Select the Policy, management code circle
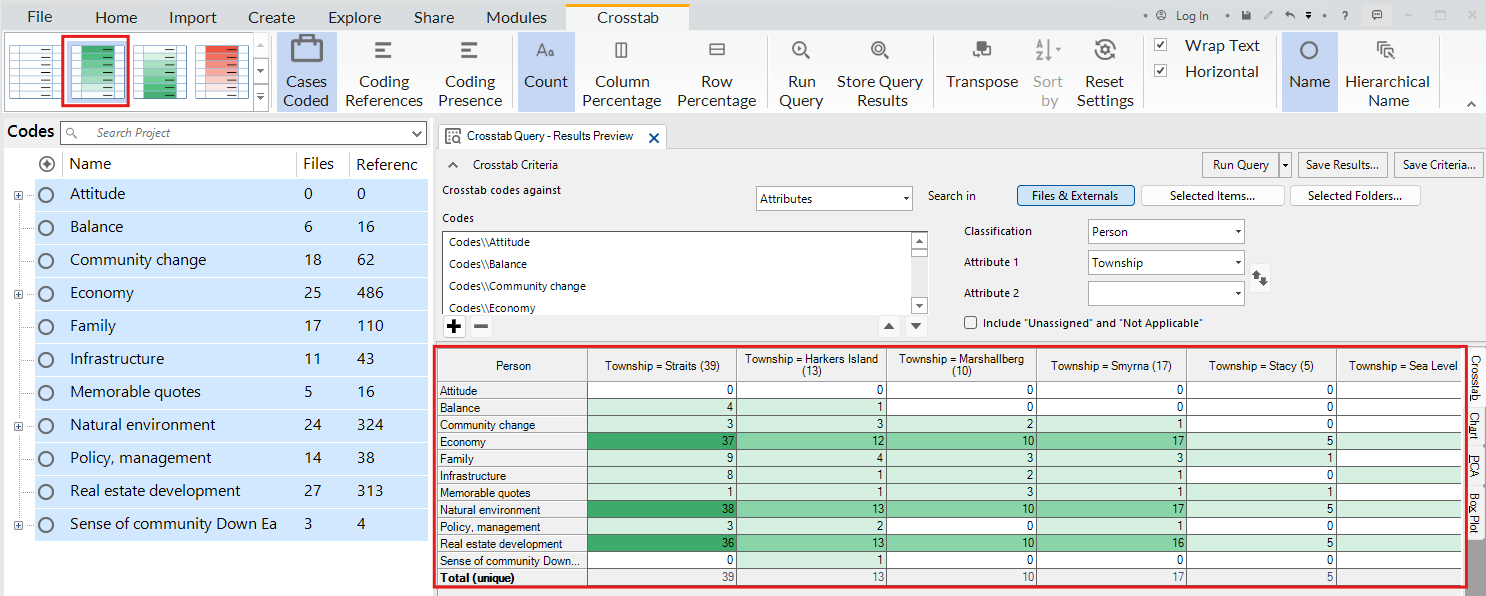The width and height of the screenshot is (1486, 596). 46,458
